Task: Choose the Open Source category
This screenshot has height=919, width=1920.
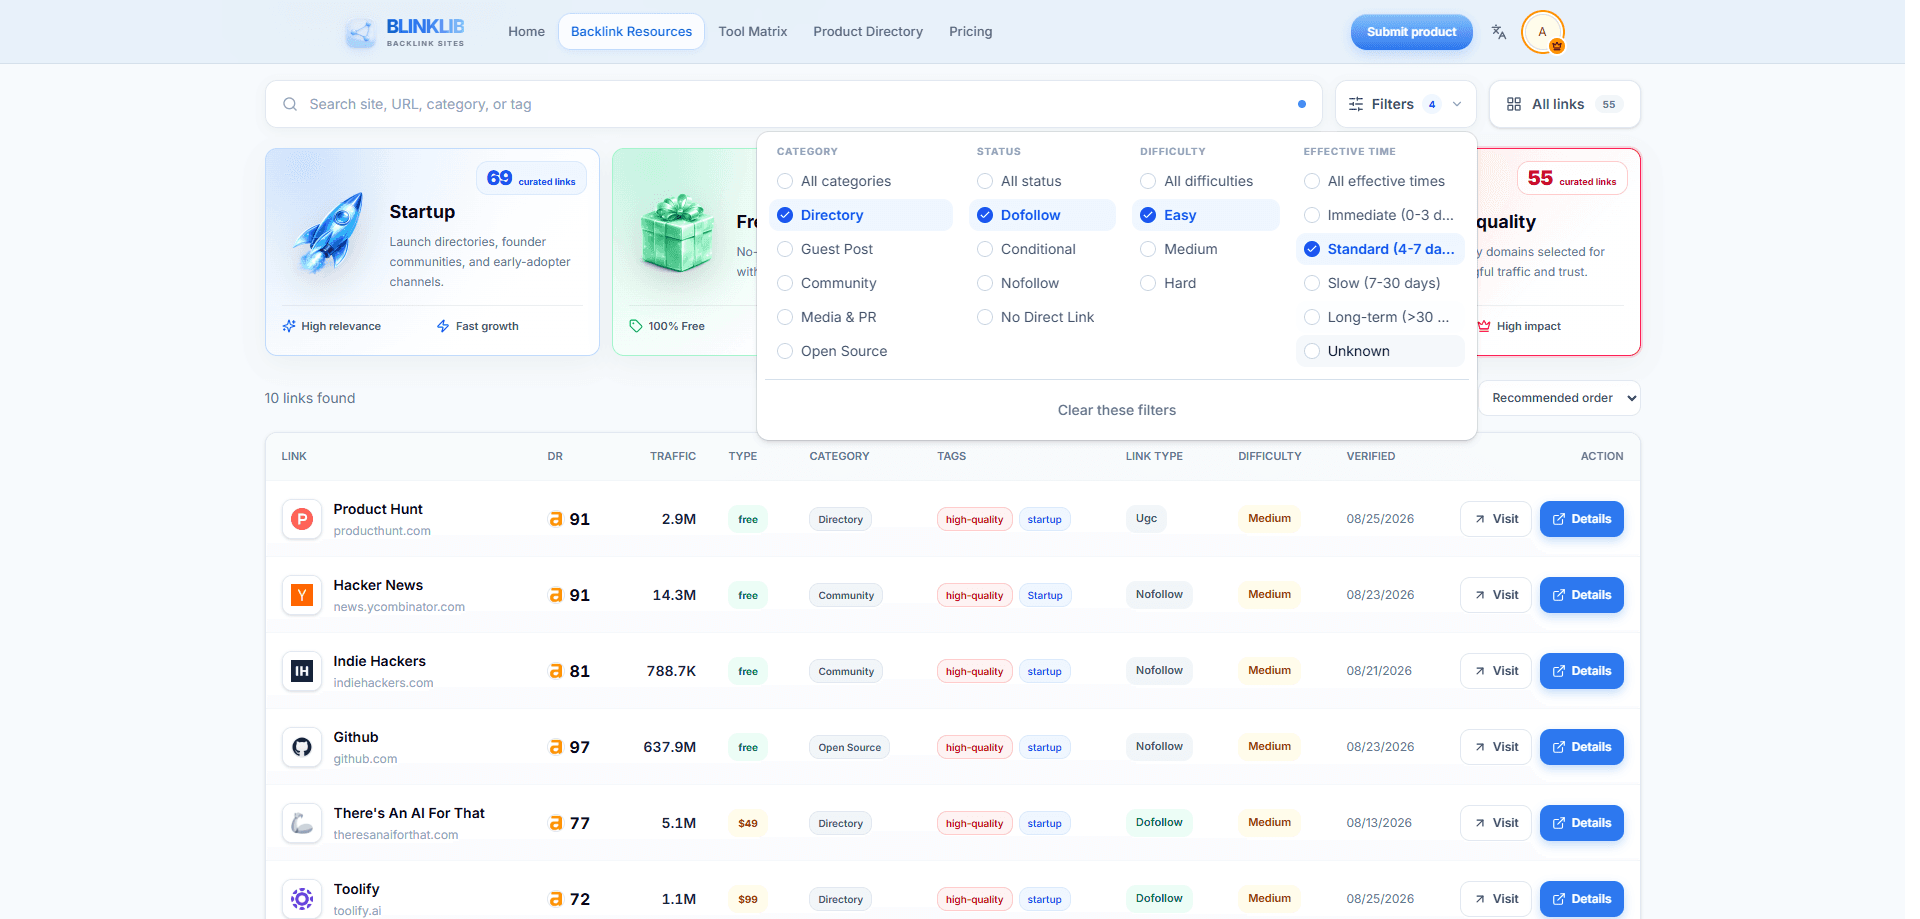Action: (860, 351)
